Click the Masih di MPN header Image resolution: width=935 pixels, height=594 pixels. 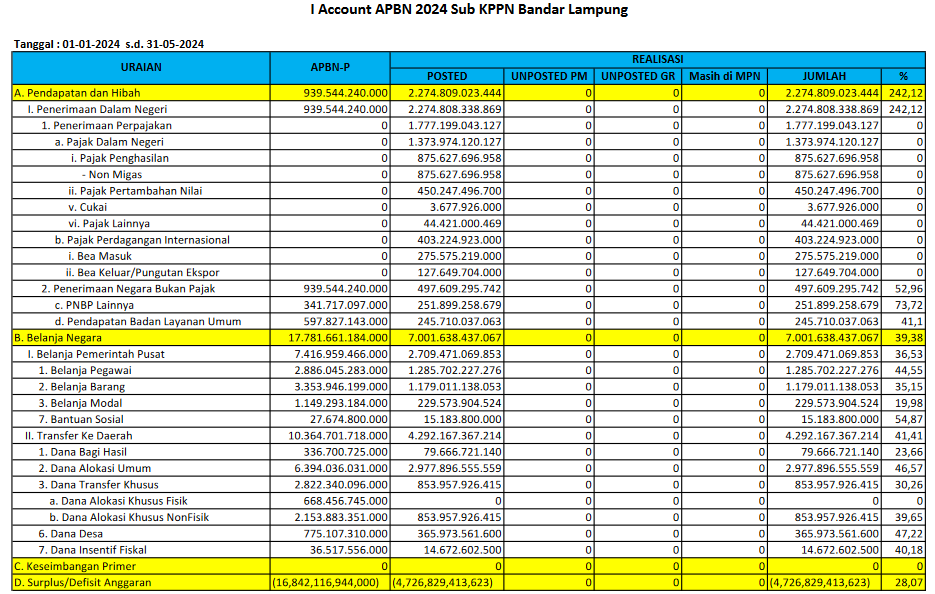pyautogui.click(x=726, y=76)
